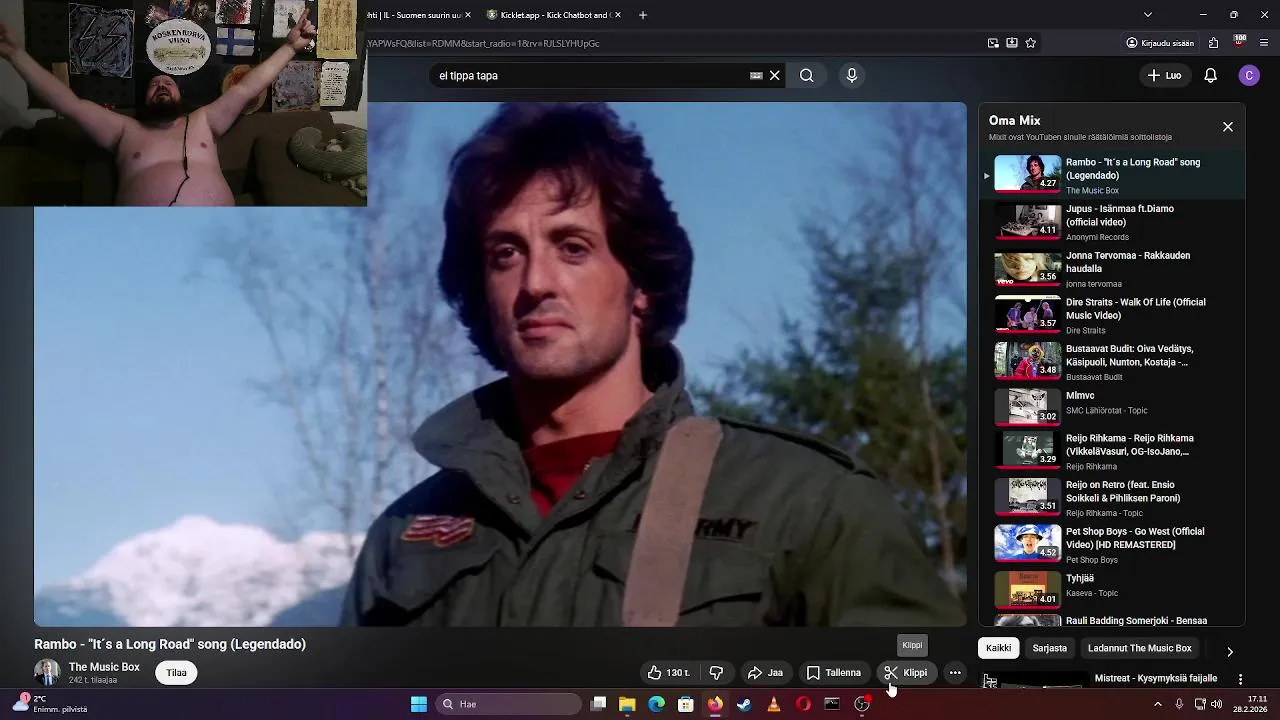The width and height of the screenshot is (1280, 720).
Task: Click the Kirjaudu sisään sign-in button
Action: [1159, 43]
